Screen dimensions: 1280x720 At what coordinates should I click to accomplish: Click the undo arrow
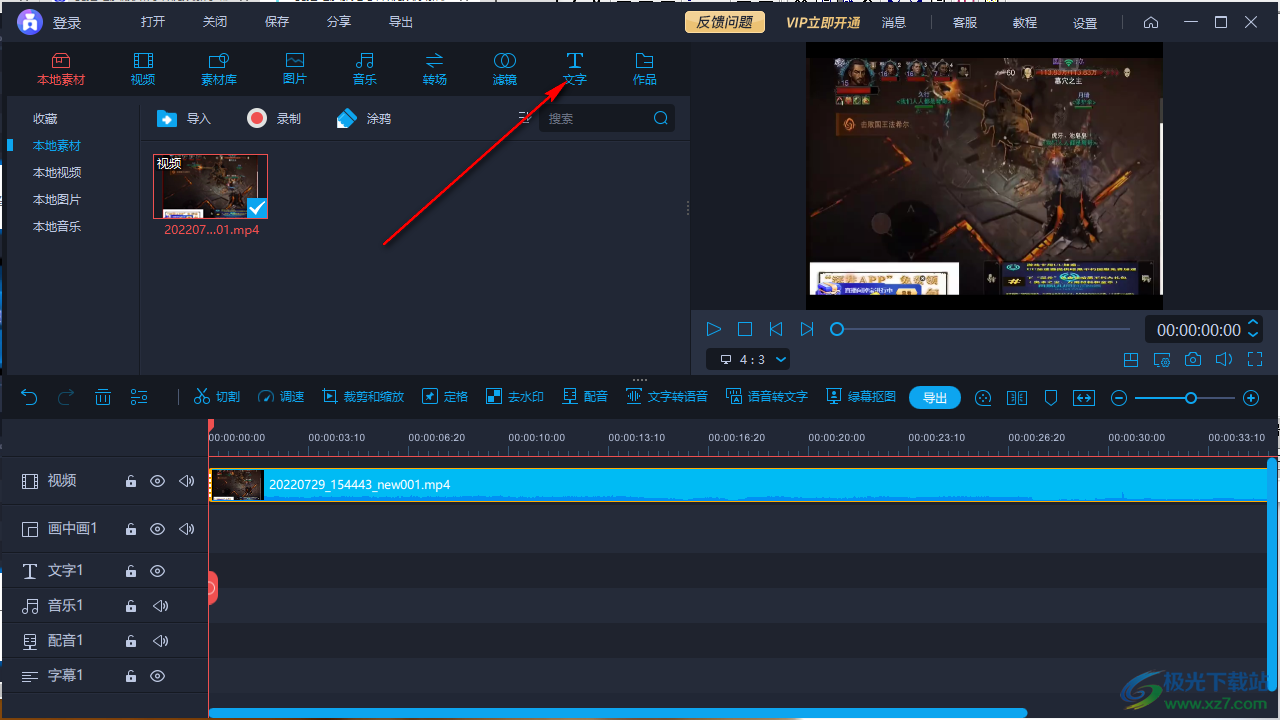29,397
